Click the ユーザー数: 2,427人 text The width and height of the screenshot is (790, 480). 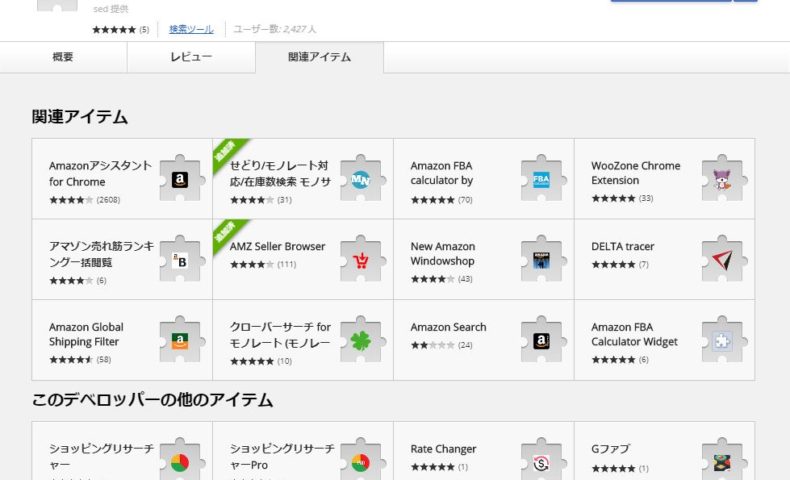click(x=275, y=29)
